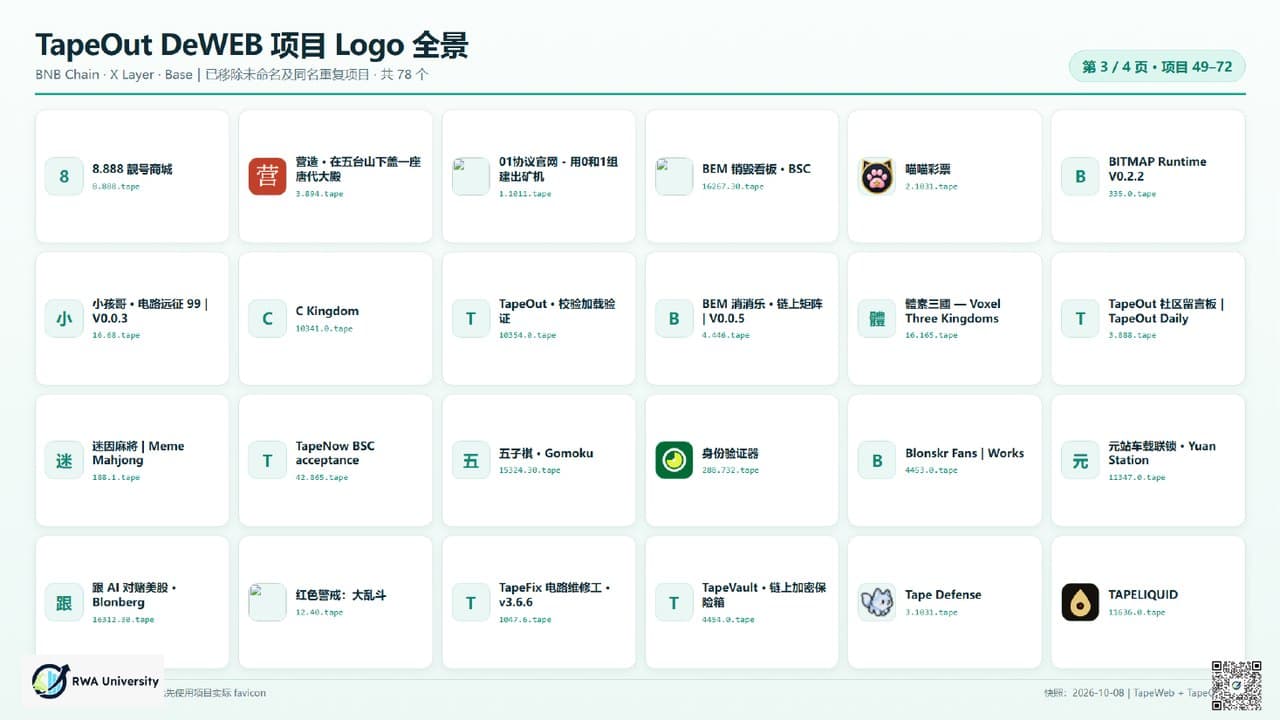The image size is (1280, 720).
Task: Select the 五 icon for Gomoku
Action: coord(471,461)
